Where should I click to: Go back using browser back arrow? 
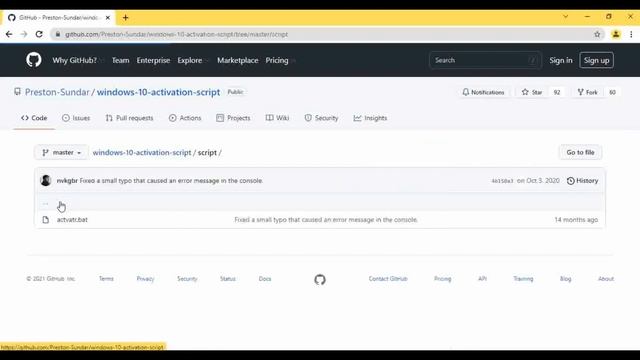(x=9, y=34)
